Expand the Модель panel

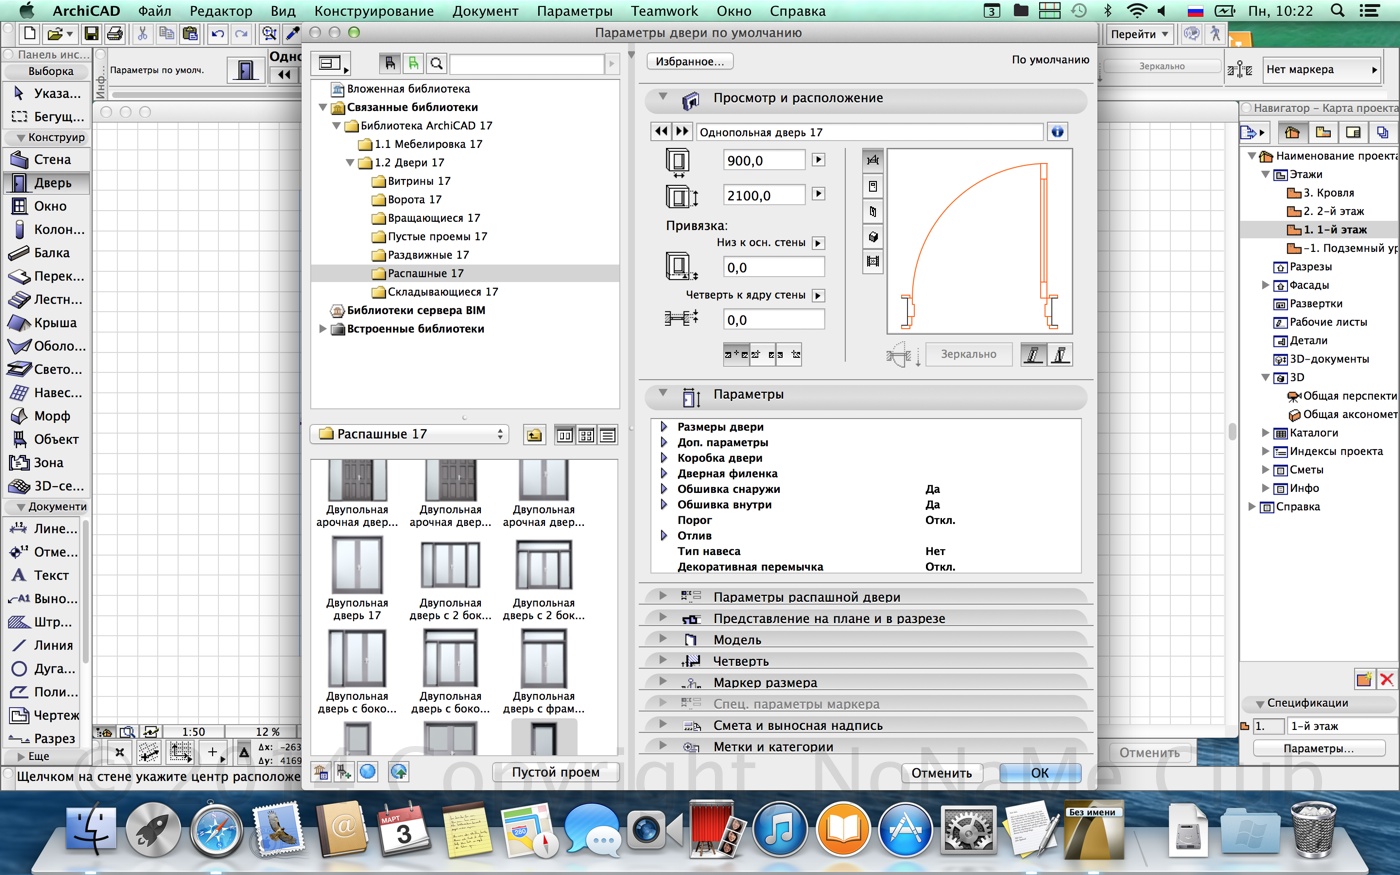coord(663,639)
